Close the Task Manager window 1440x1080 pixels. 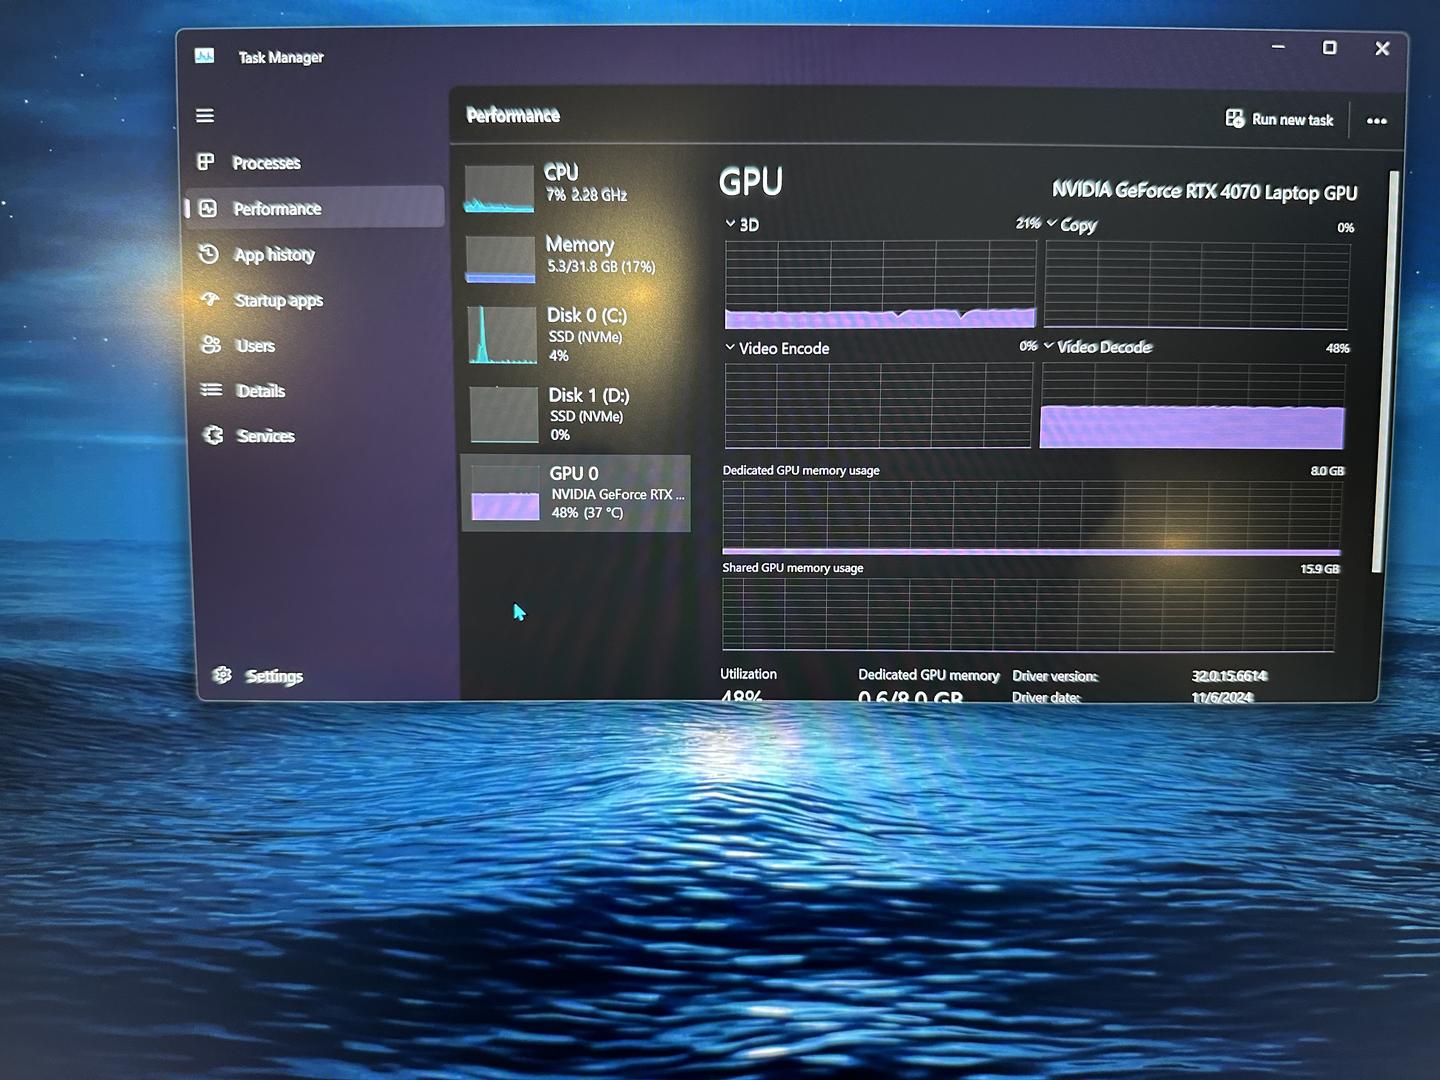[x=1382, y=49]
